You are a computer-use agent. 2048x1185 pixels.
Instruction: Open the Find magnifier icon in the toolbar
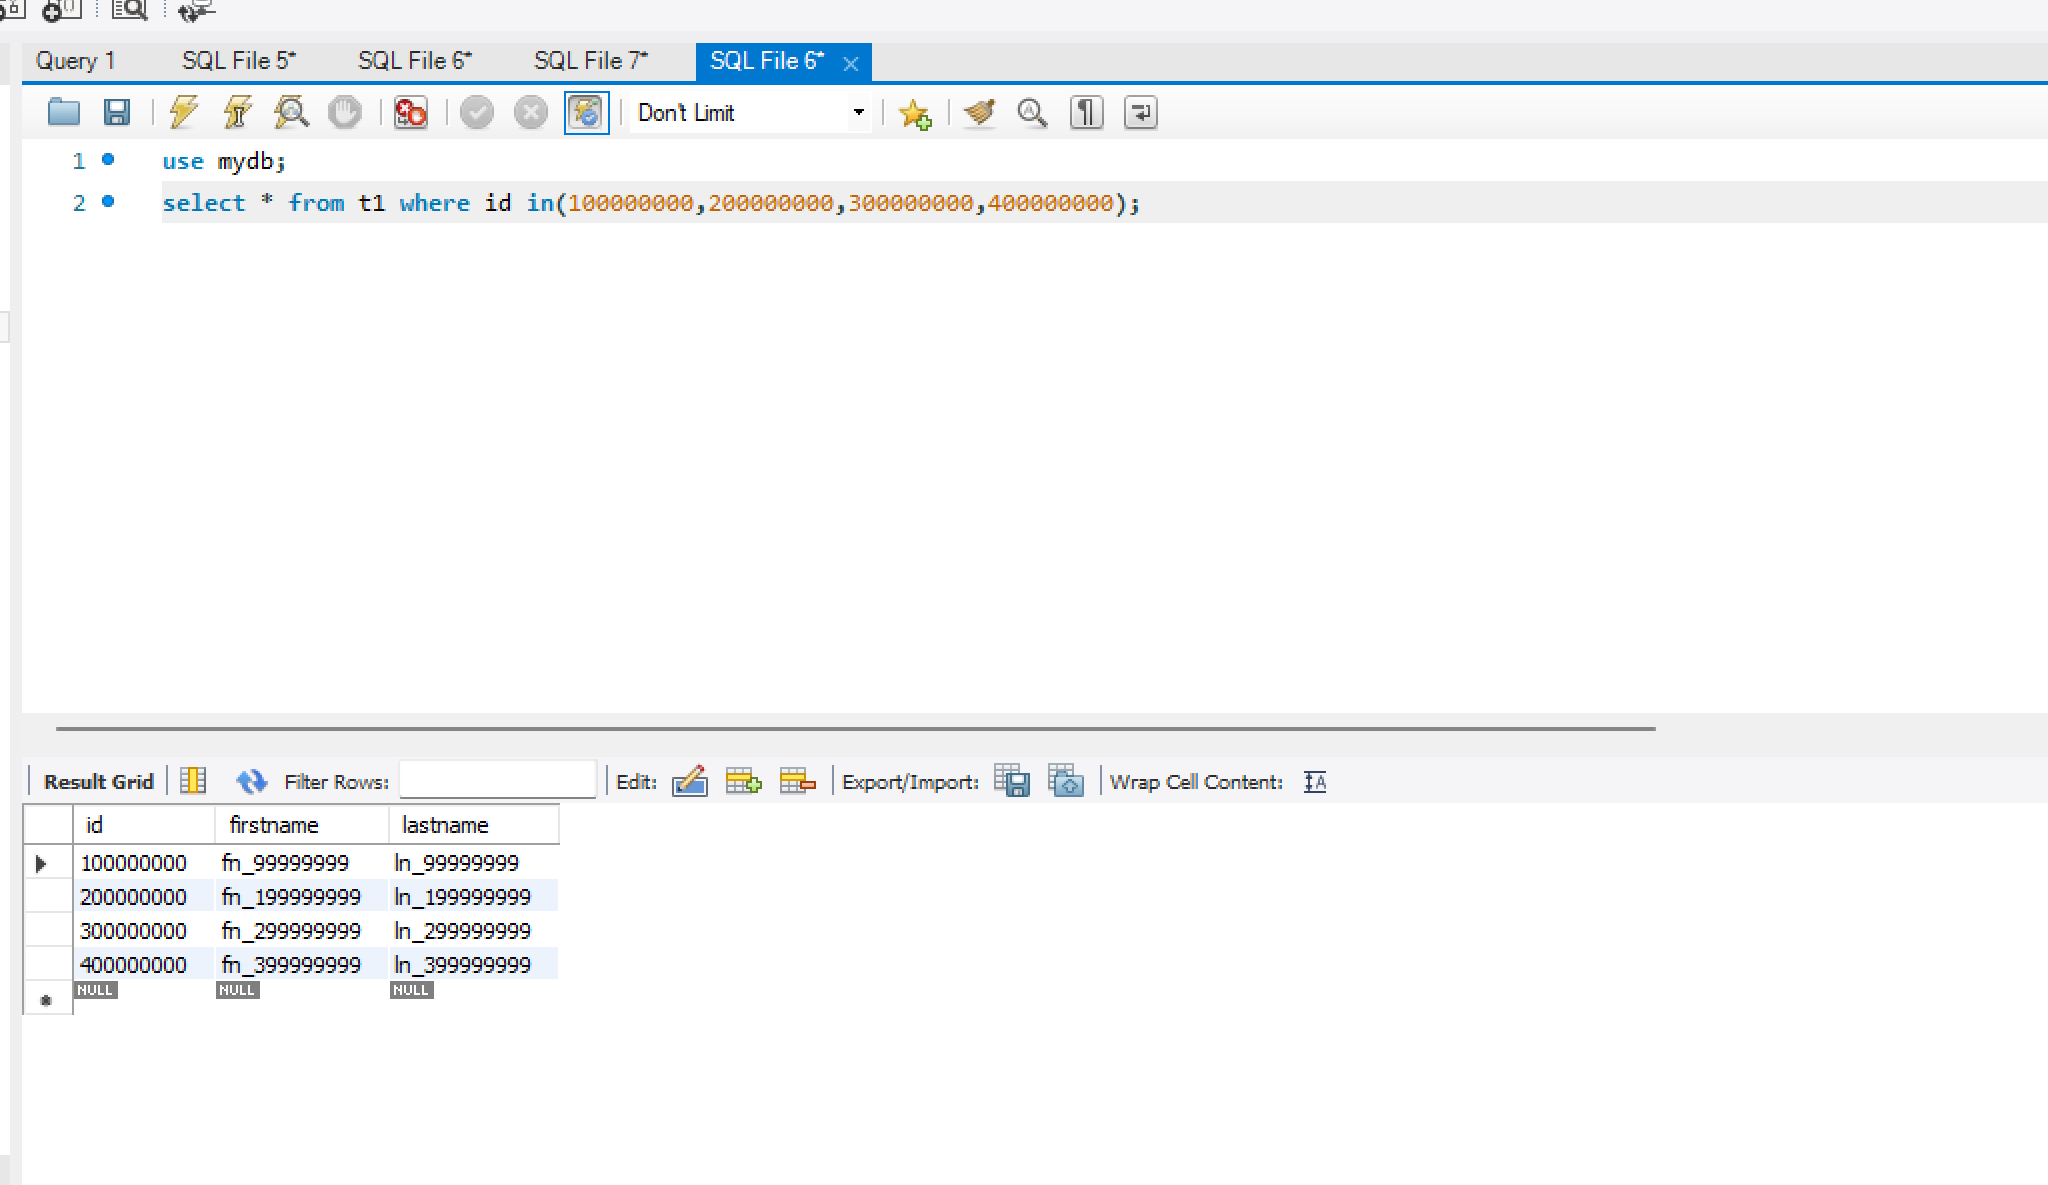tap(1032, 113)
